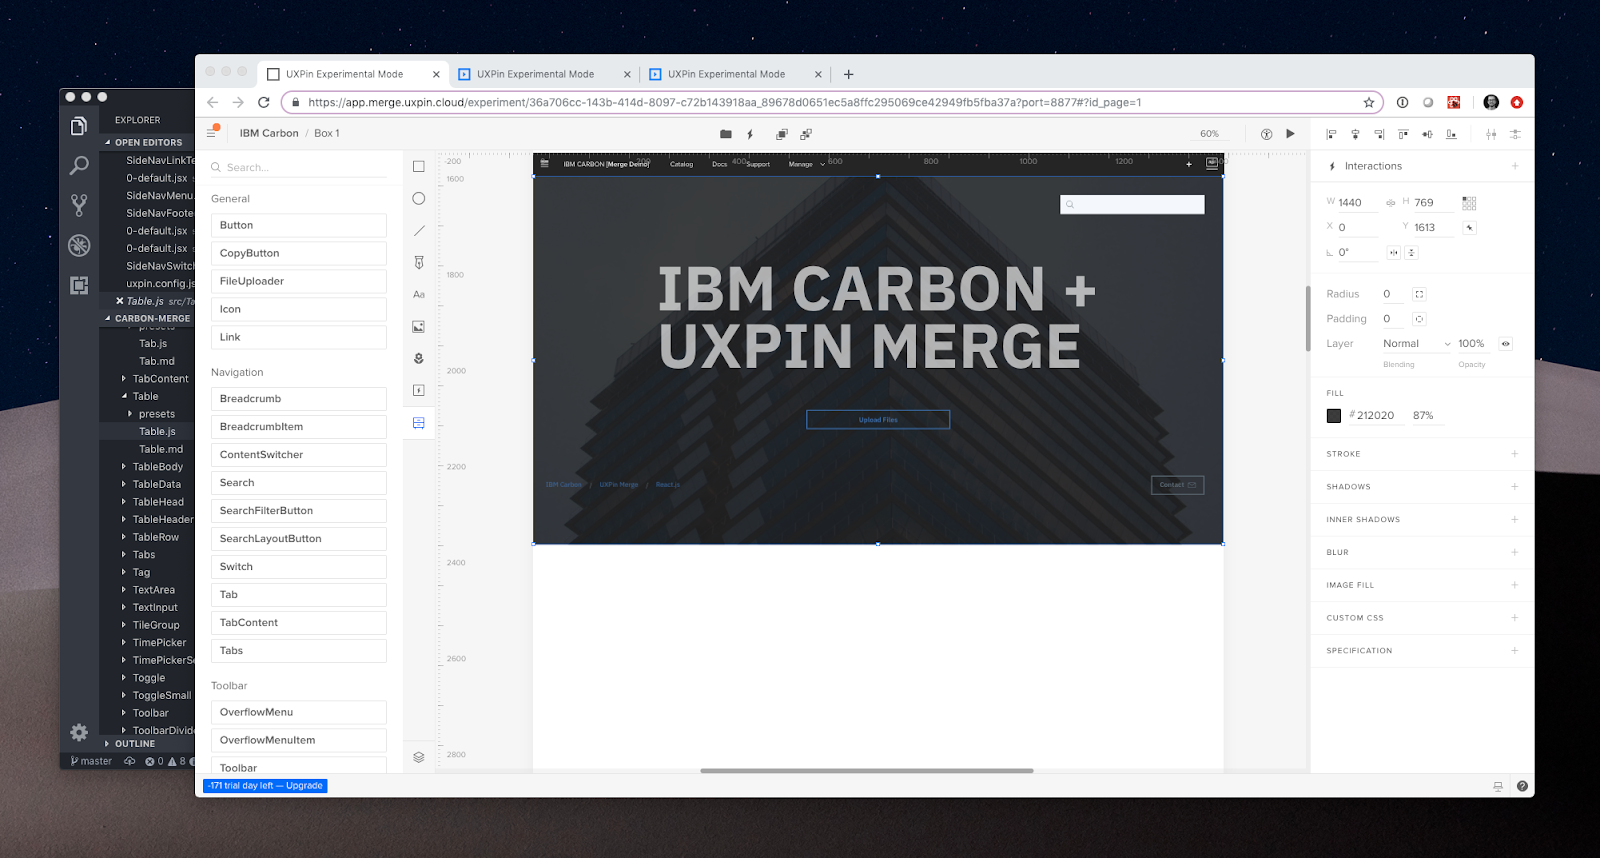1600x858 pixels.
Task: Select the Hotspot tool
Action: [419, 391]
